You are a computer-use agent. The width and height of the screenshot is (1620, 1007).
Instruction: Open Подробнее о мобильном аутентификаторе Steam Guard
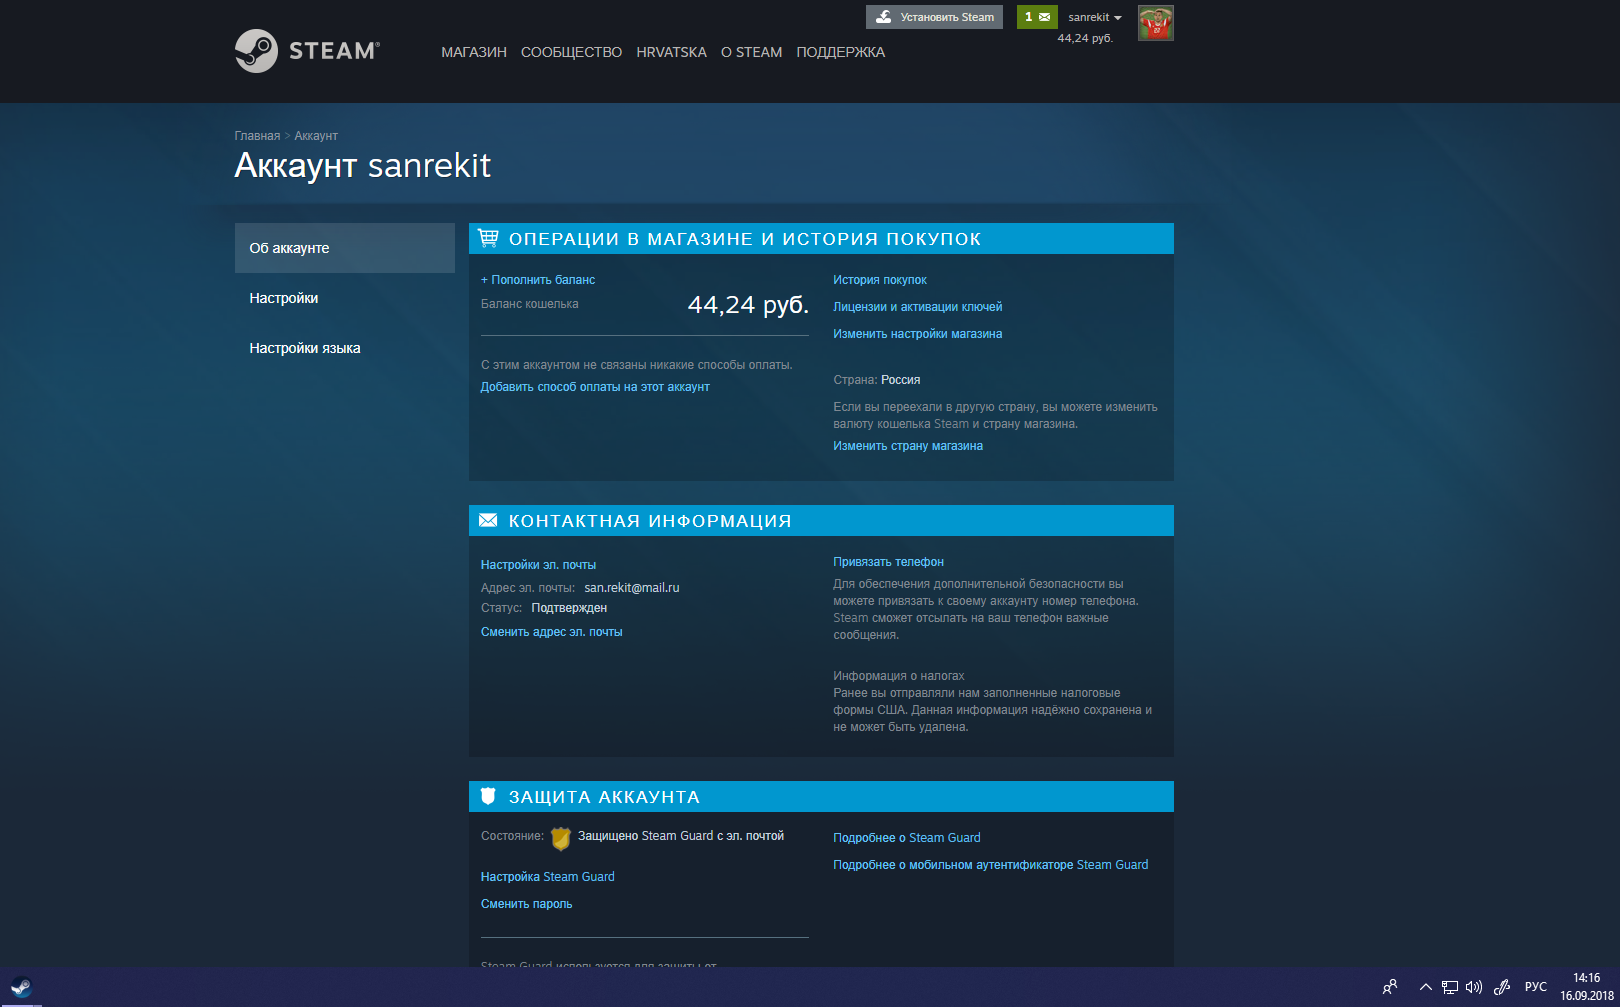(x=990, y=865)
